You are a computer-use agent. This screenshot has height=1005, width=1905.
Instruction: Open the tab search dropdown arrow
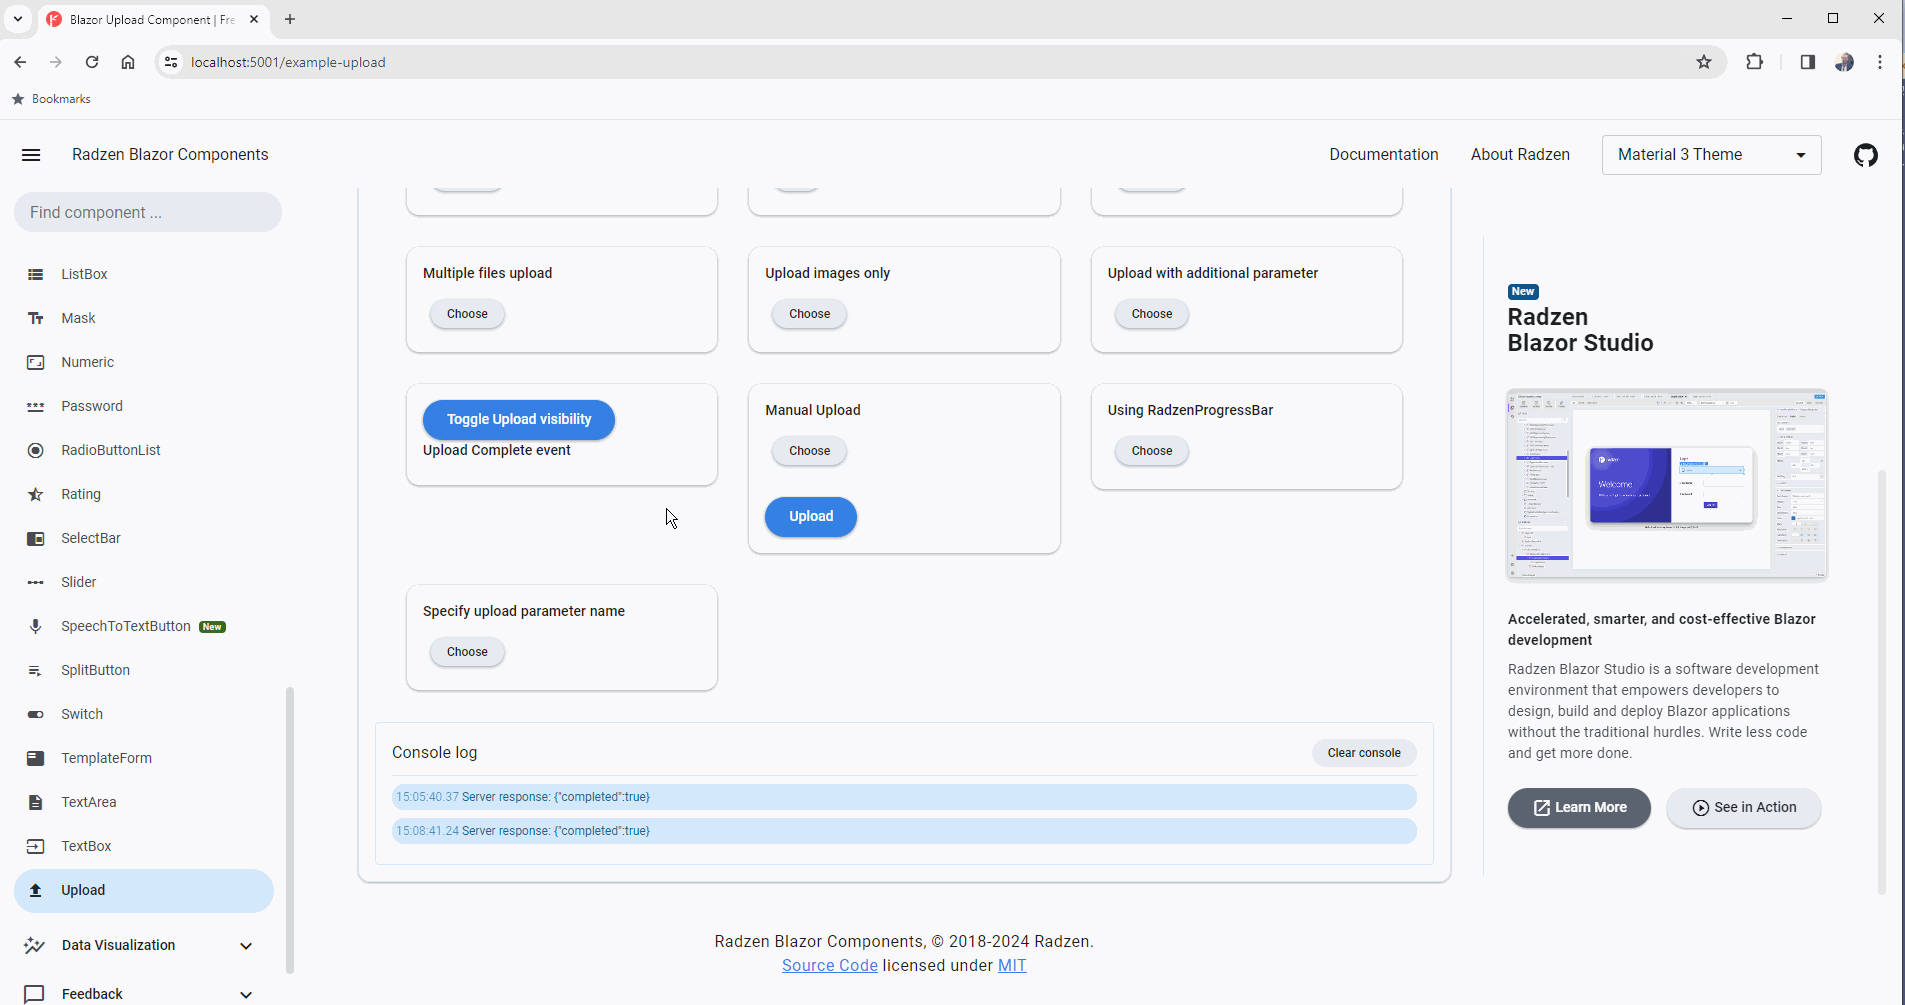(18, 19)
